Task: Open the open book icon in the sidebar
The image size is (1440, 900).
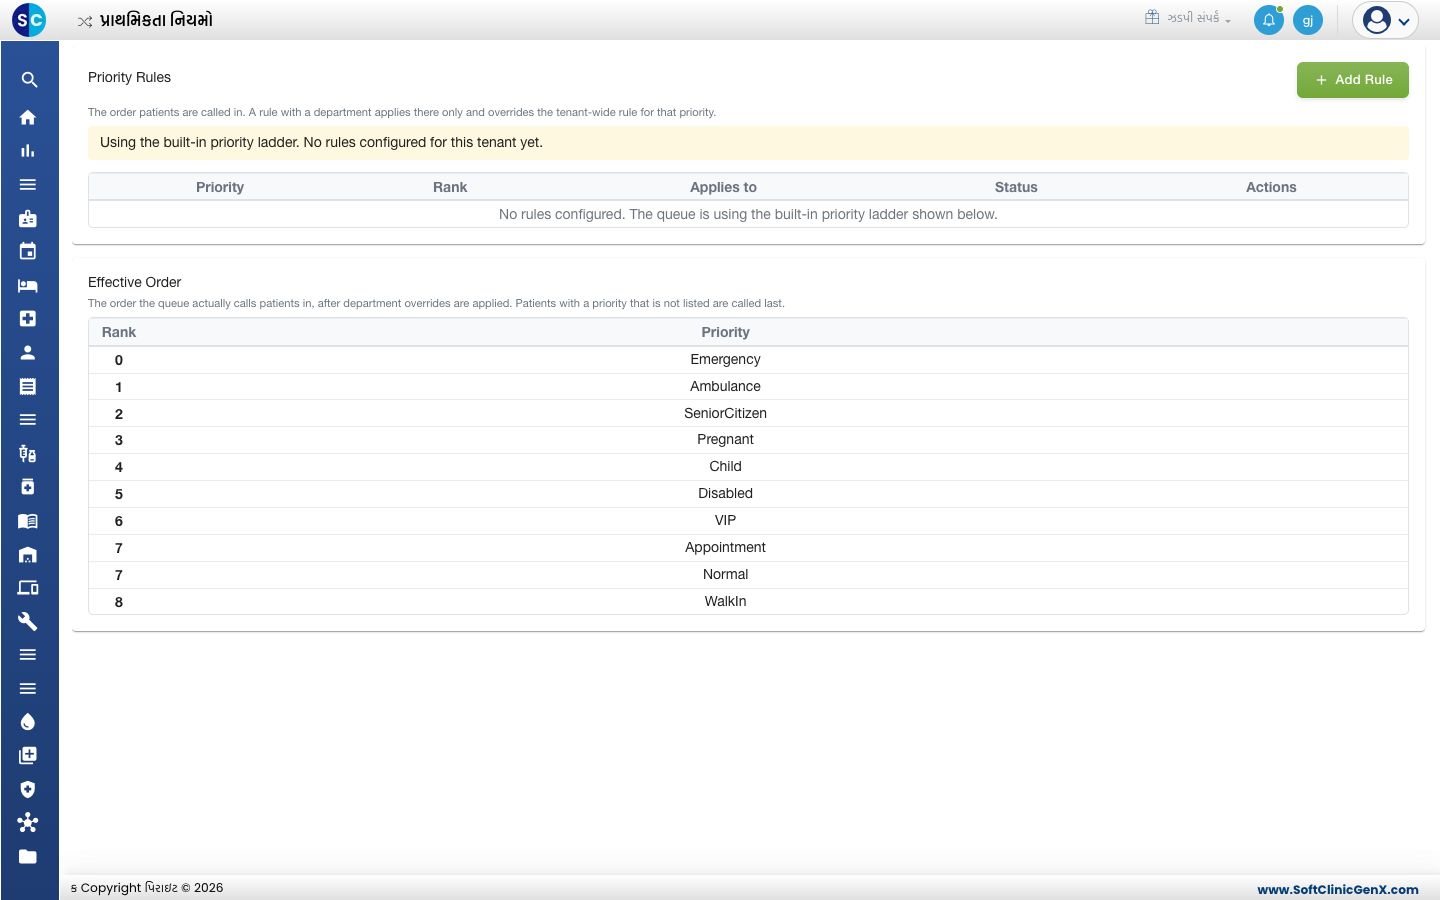Action: coord(28,521)
